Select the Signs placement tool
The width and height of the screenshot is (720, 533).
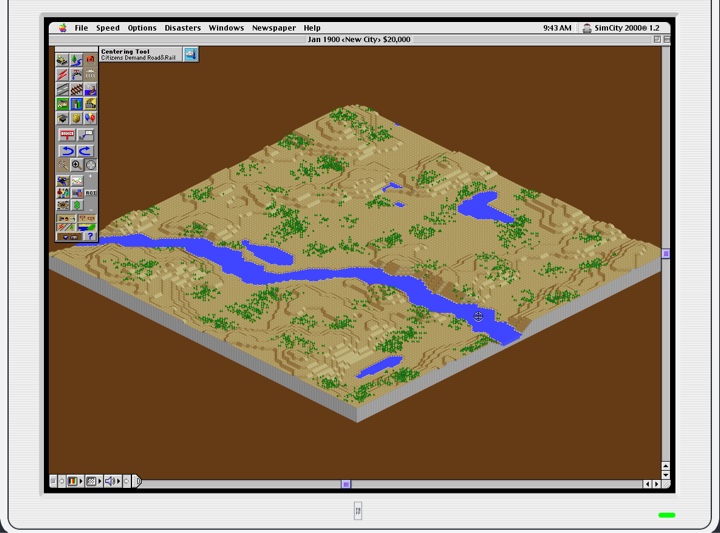[x=67, y=134]
